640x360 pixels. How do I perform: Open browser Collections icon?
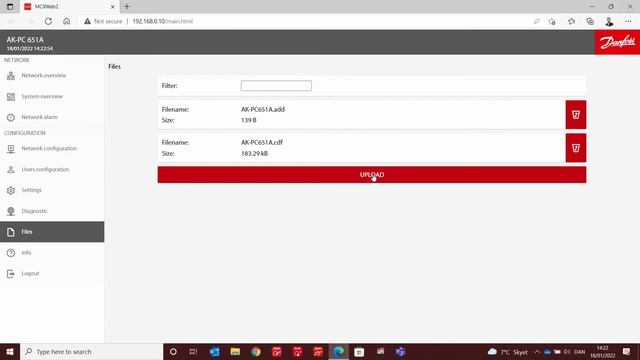click(x=590, y=22)
